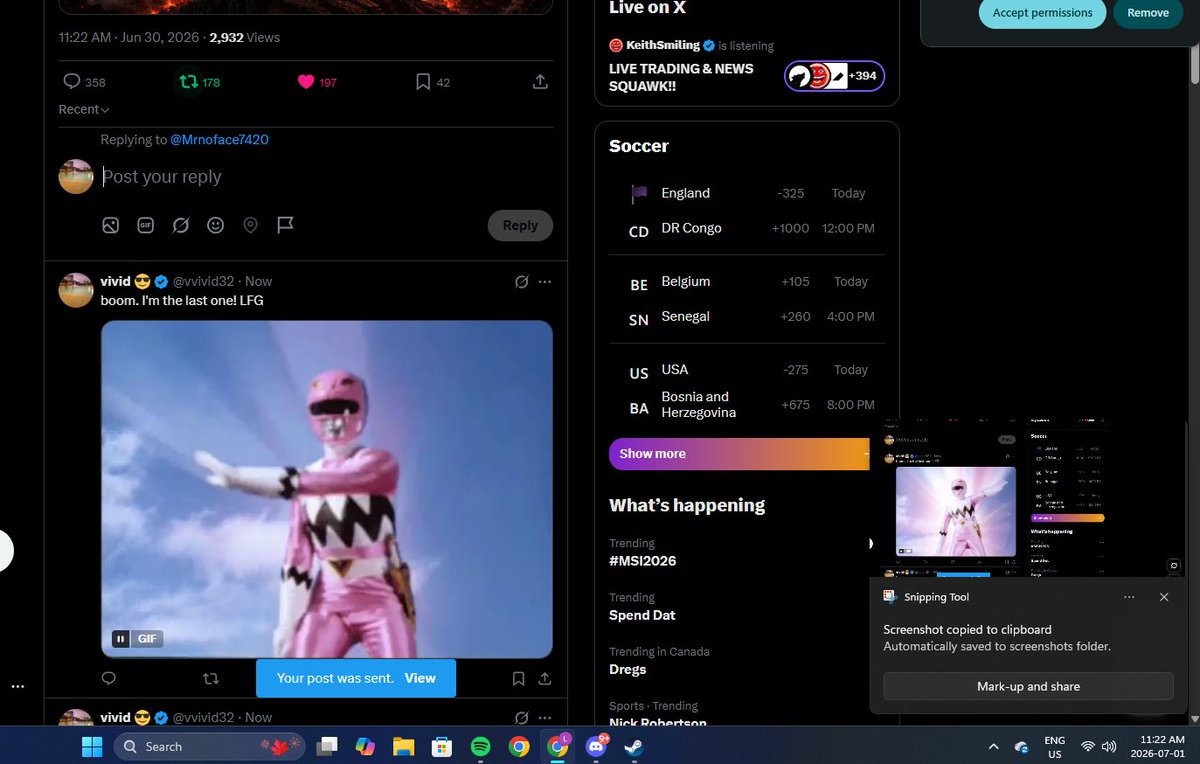
Task: Switch the ENG US input language
Action: [1055, 746]
